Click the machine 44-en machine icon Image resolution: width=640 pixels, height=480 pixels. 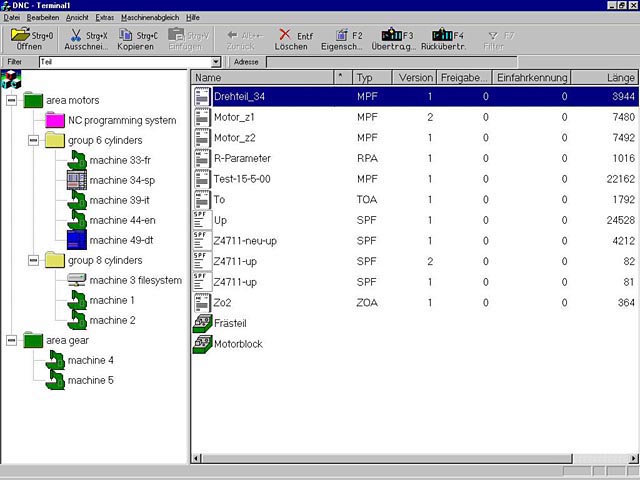click(77, 220)
